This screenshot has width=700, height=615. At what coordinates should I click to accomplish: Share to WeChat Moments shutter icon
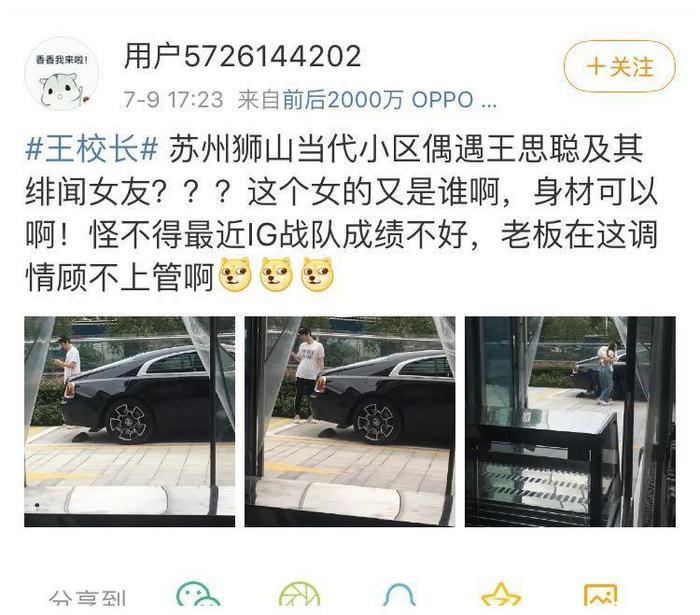(300, 594)
